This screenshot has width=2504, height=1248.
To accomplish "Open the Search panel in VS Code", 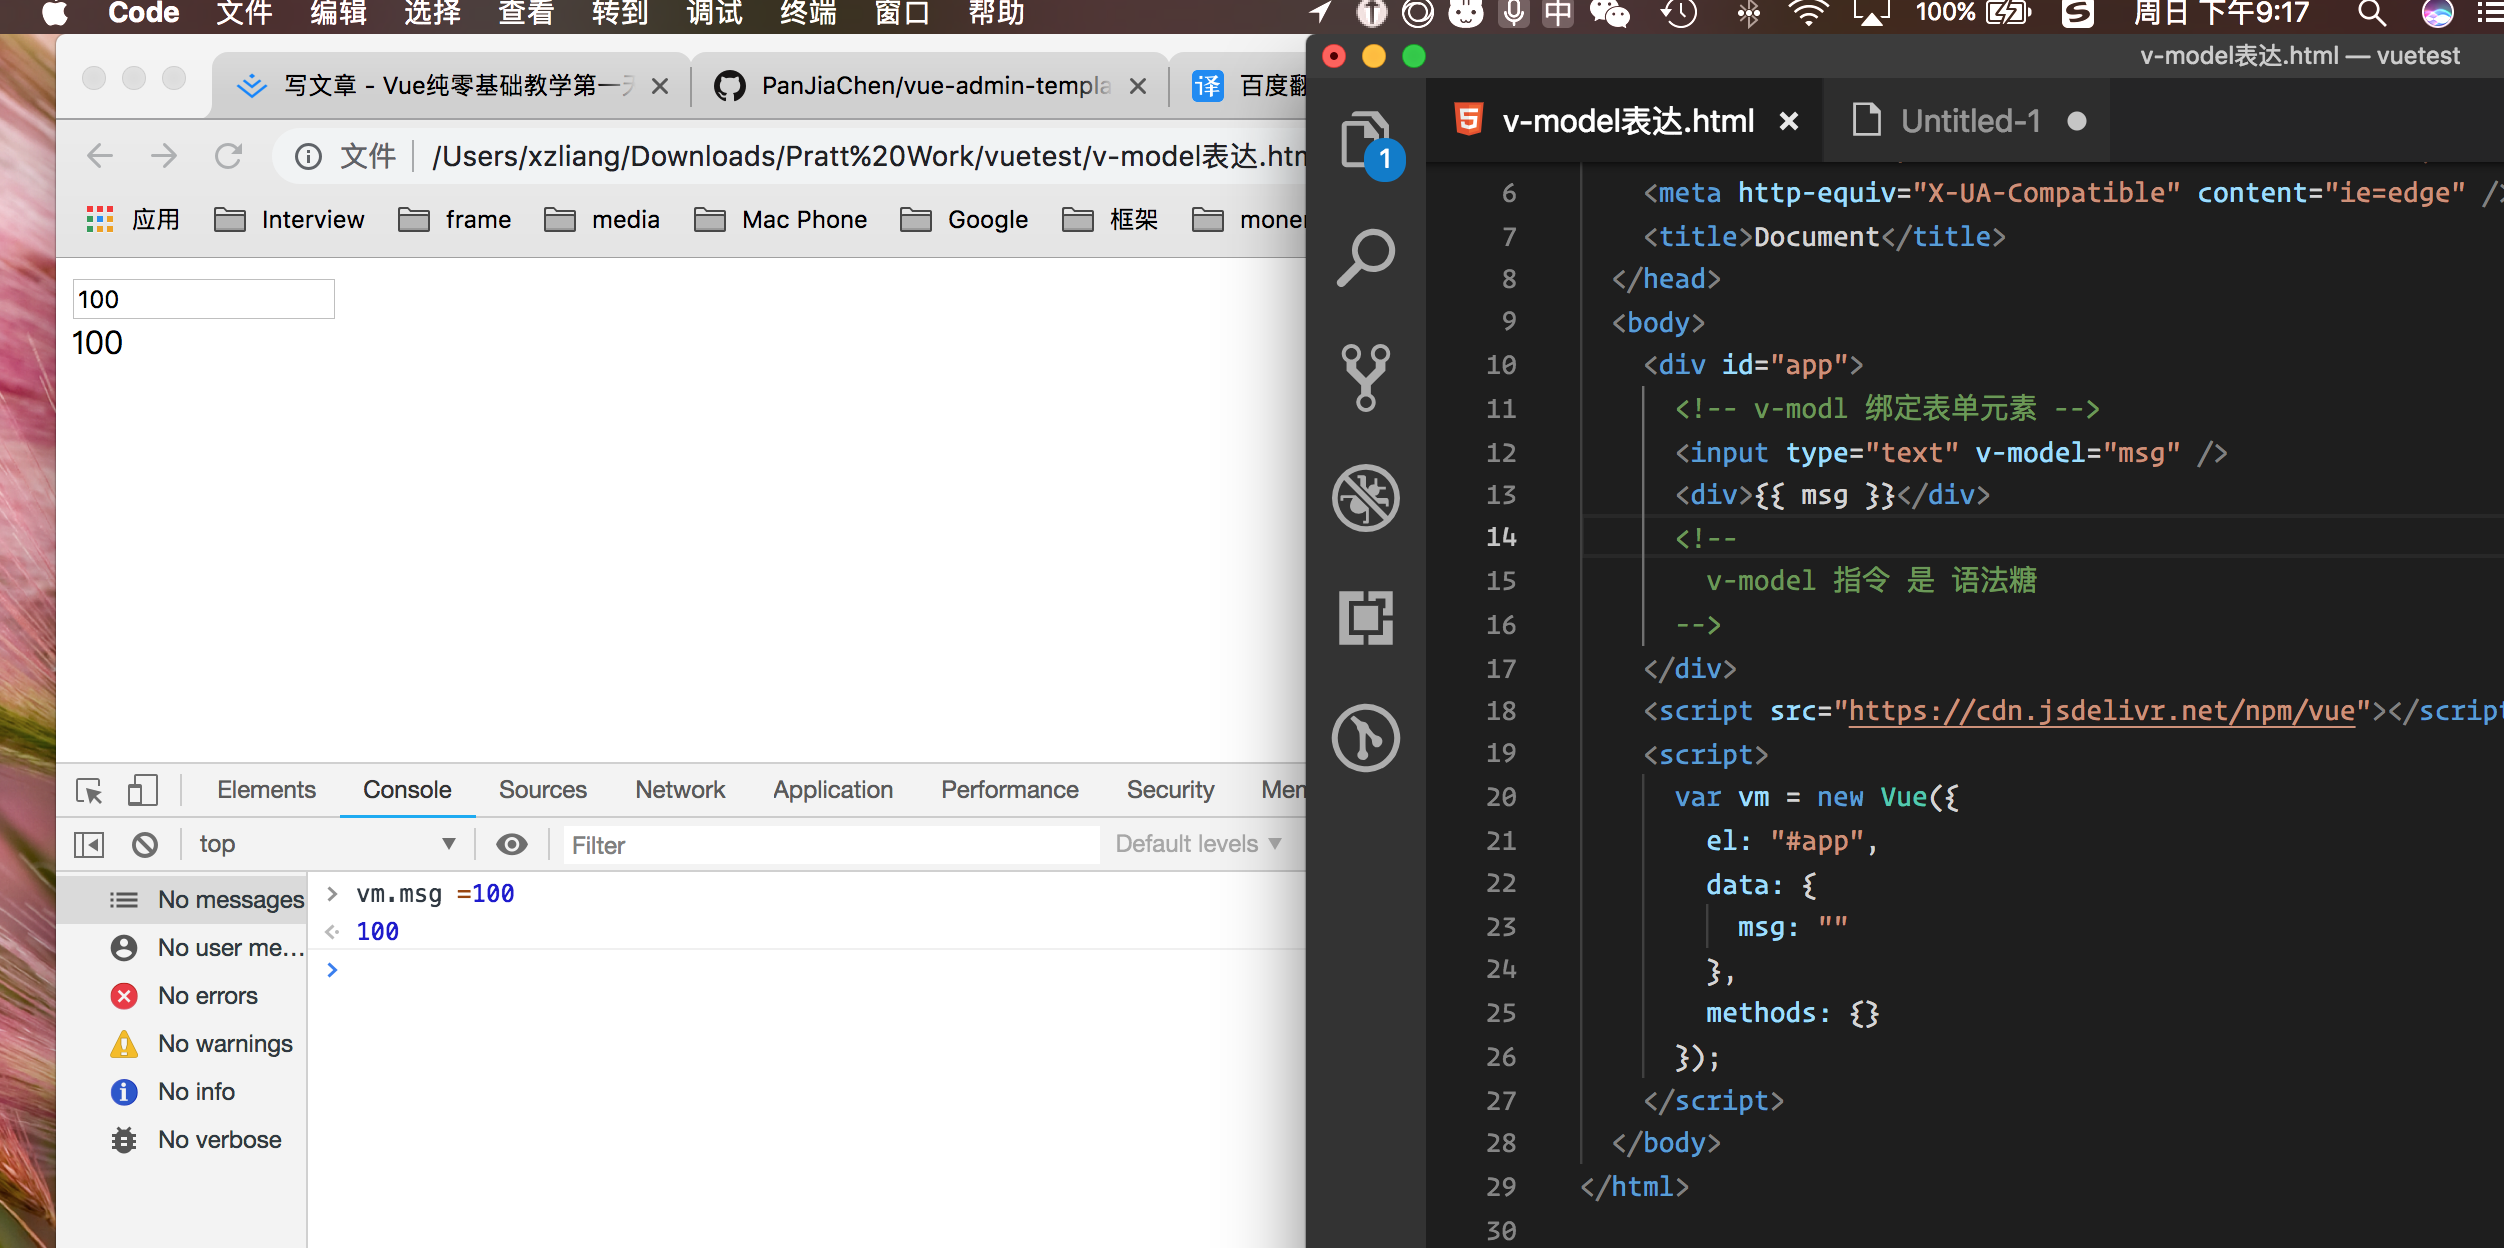I will point(1366,258).
